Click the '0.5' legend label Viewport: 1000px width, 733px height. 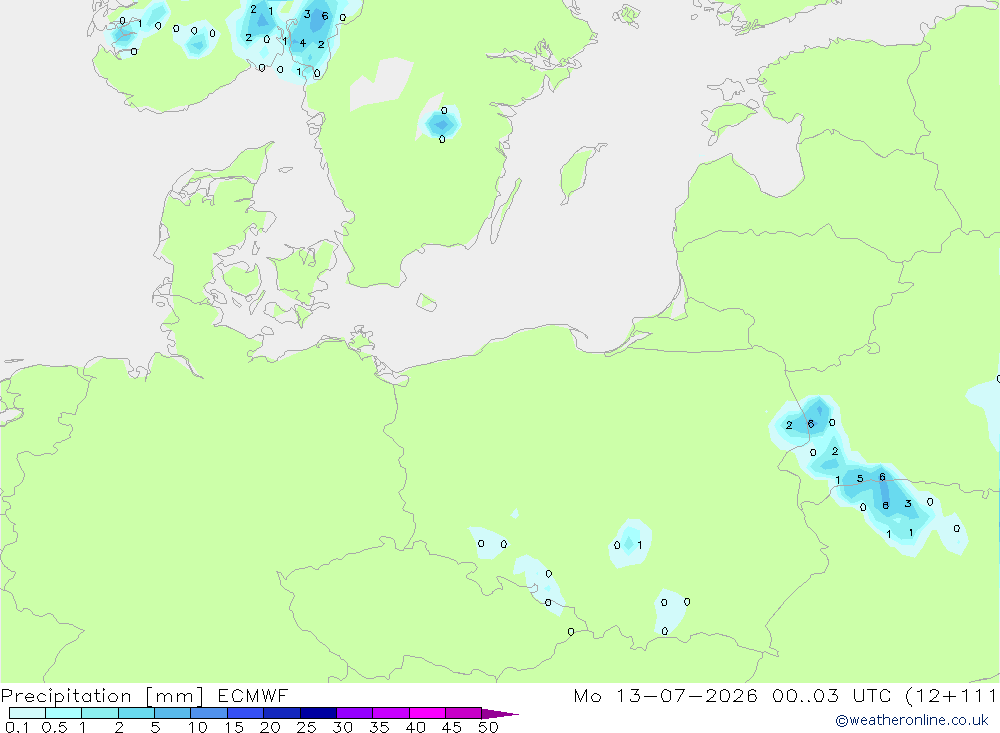[x=54, y=727]
